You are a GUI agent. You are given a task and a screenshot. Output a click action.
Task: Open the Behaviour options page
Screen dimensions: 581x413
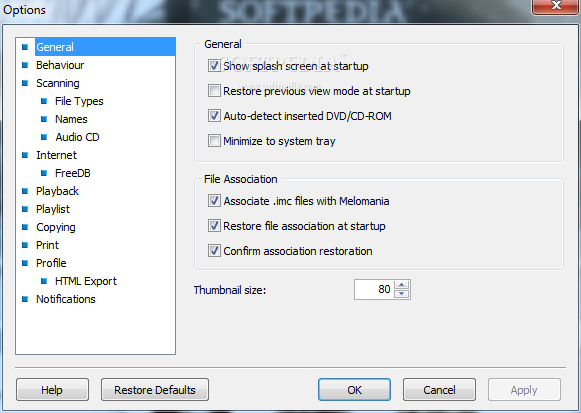[60, 65]
